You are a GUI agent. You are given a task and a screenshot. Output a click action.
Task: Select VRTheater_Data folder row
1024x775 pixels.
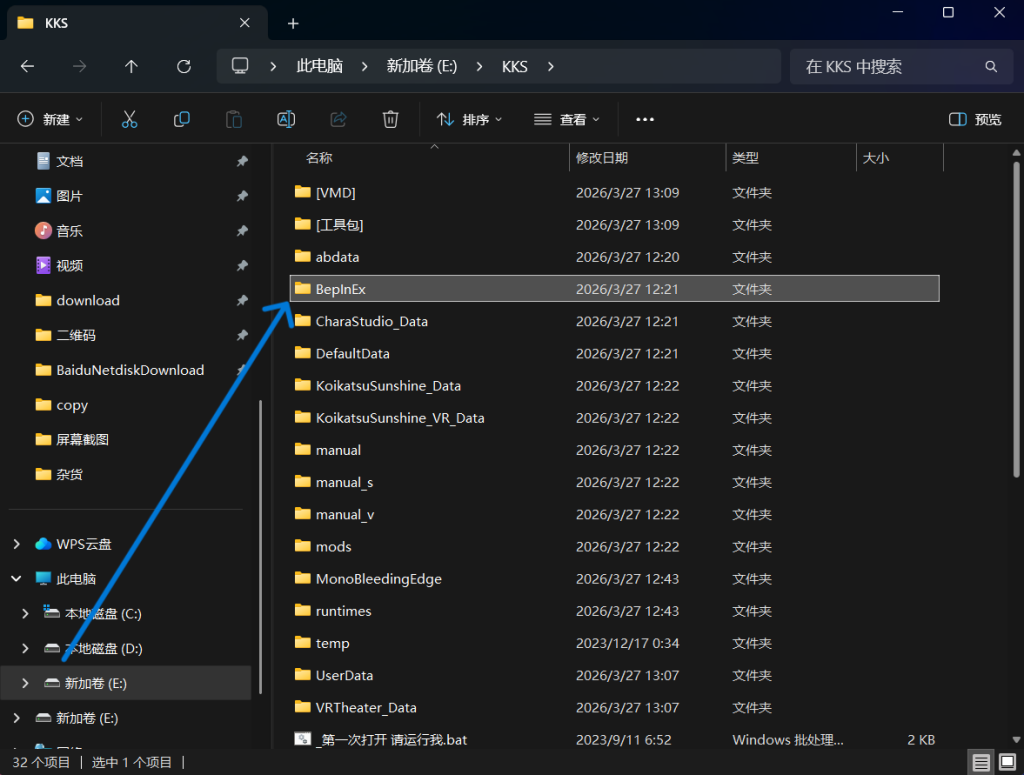615,707
